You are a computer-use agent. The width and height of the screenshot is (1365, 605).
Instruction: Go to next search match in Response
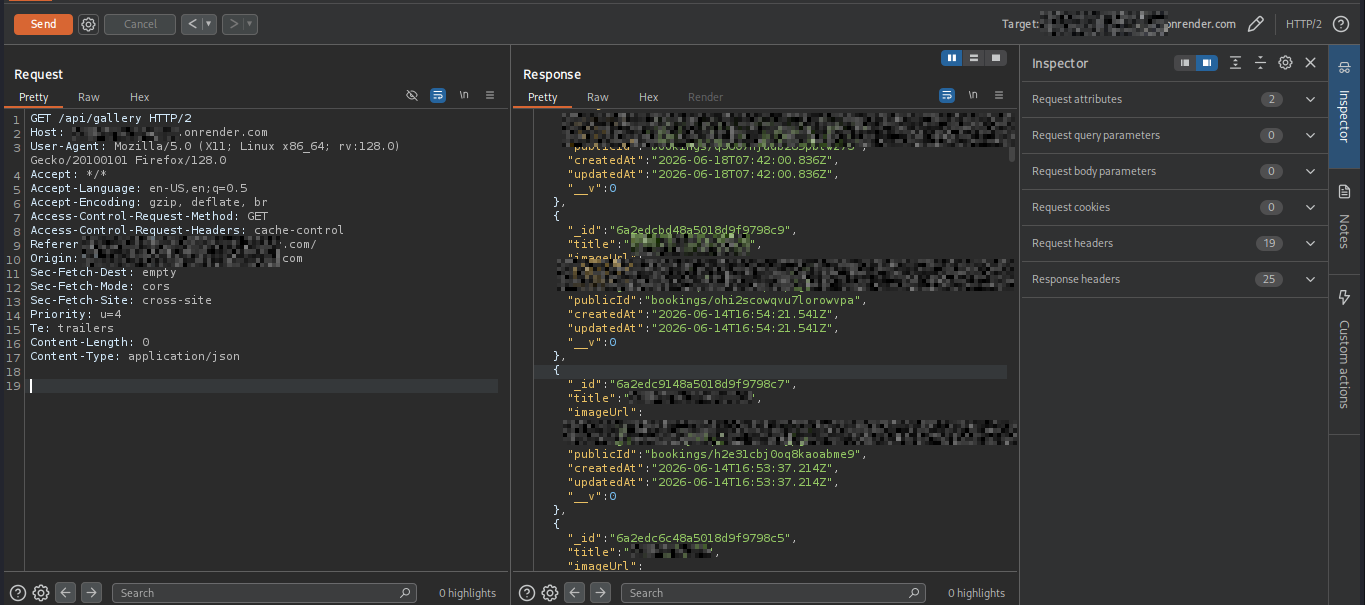pyautogui.click(x=600, y=593)
